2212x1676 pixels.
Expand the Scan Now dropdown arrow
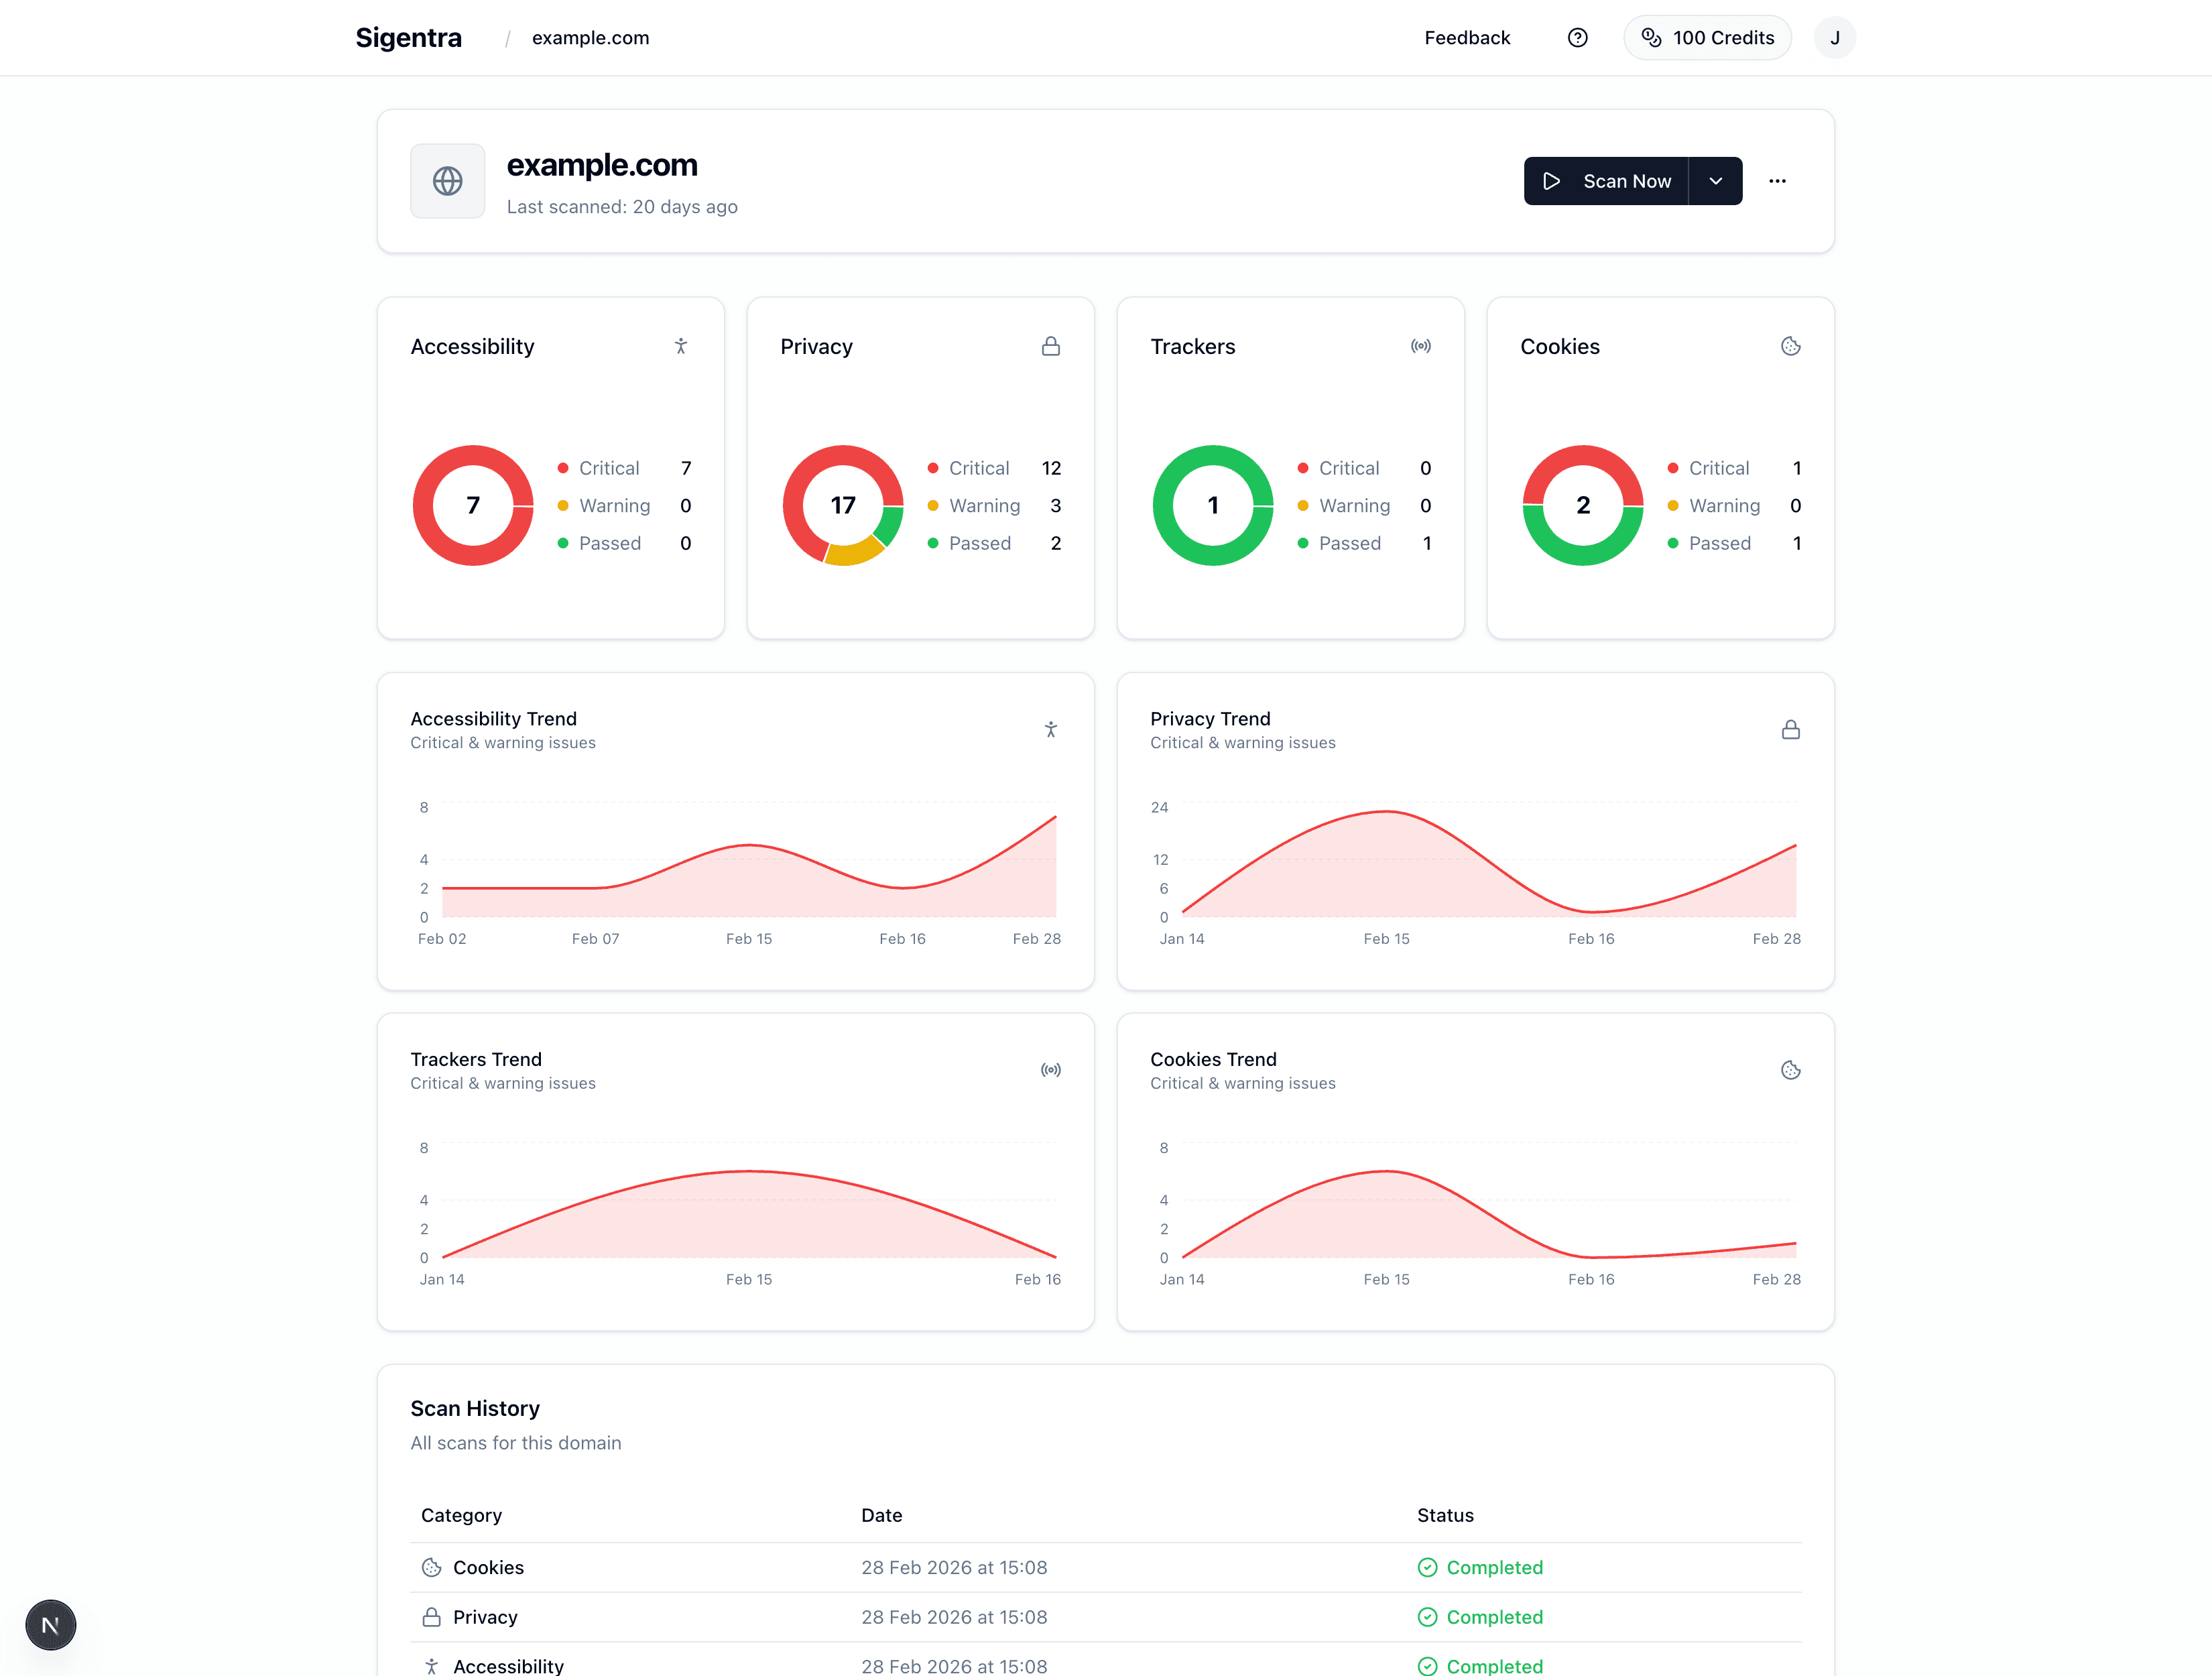(x=1716, y=181)
